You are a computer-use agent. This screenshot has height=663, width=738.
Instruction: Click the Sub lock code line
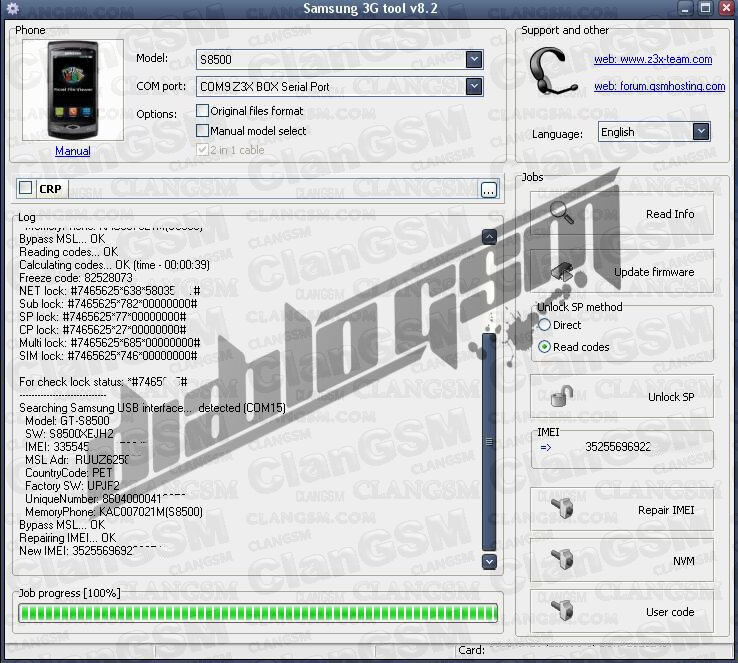pyautogui.click(x=108, y=304)
